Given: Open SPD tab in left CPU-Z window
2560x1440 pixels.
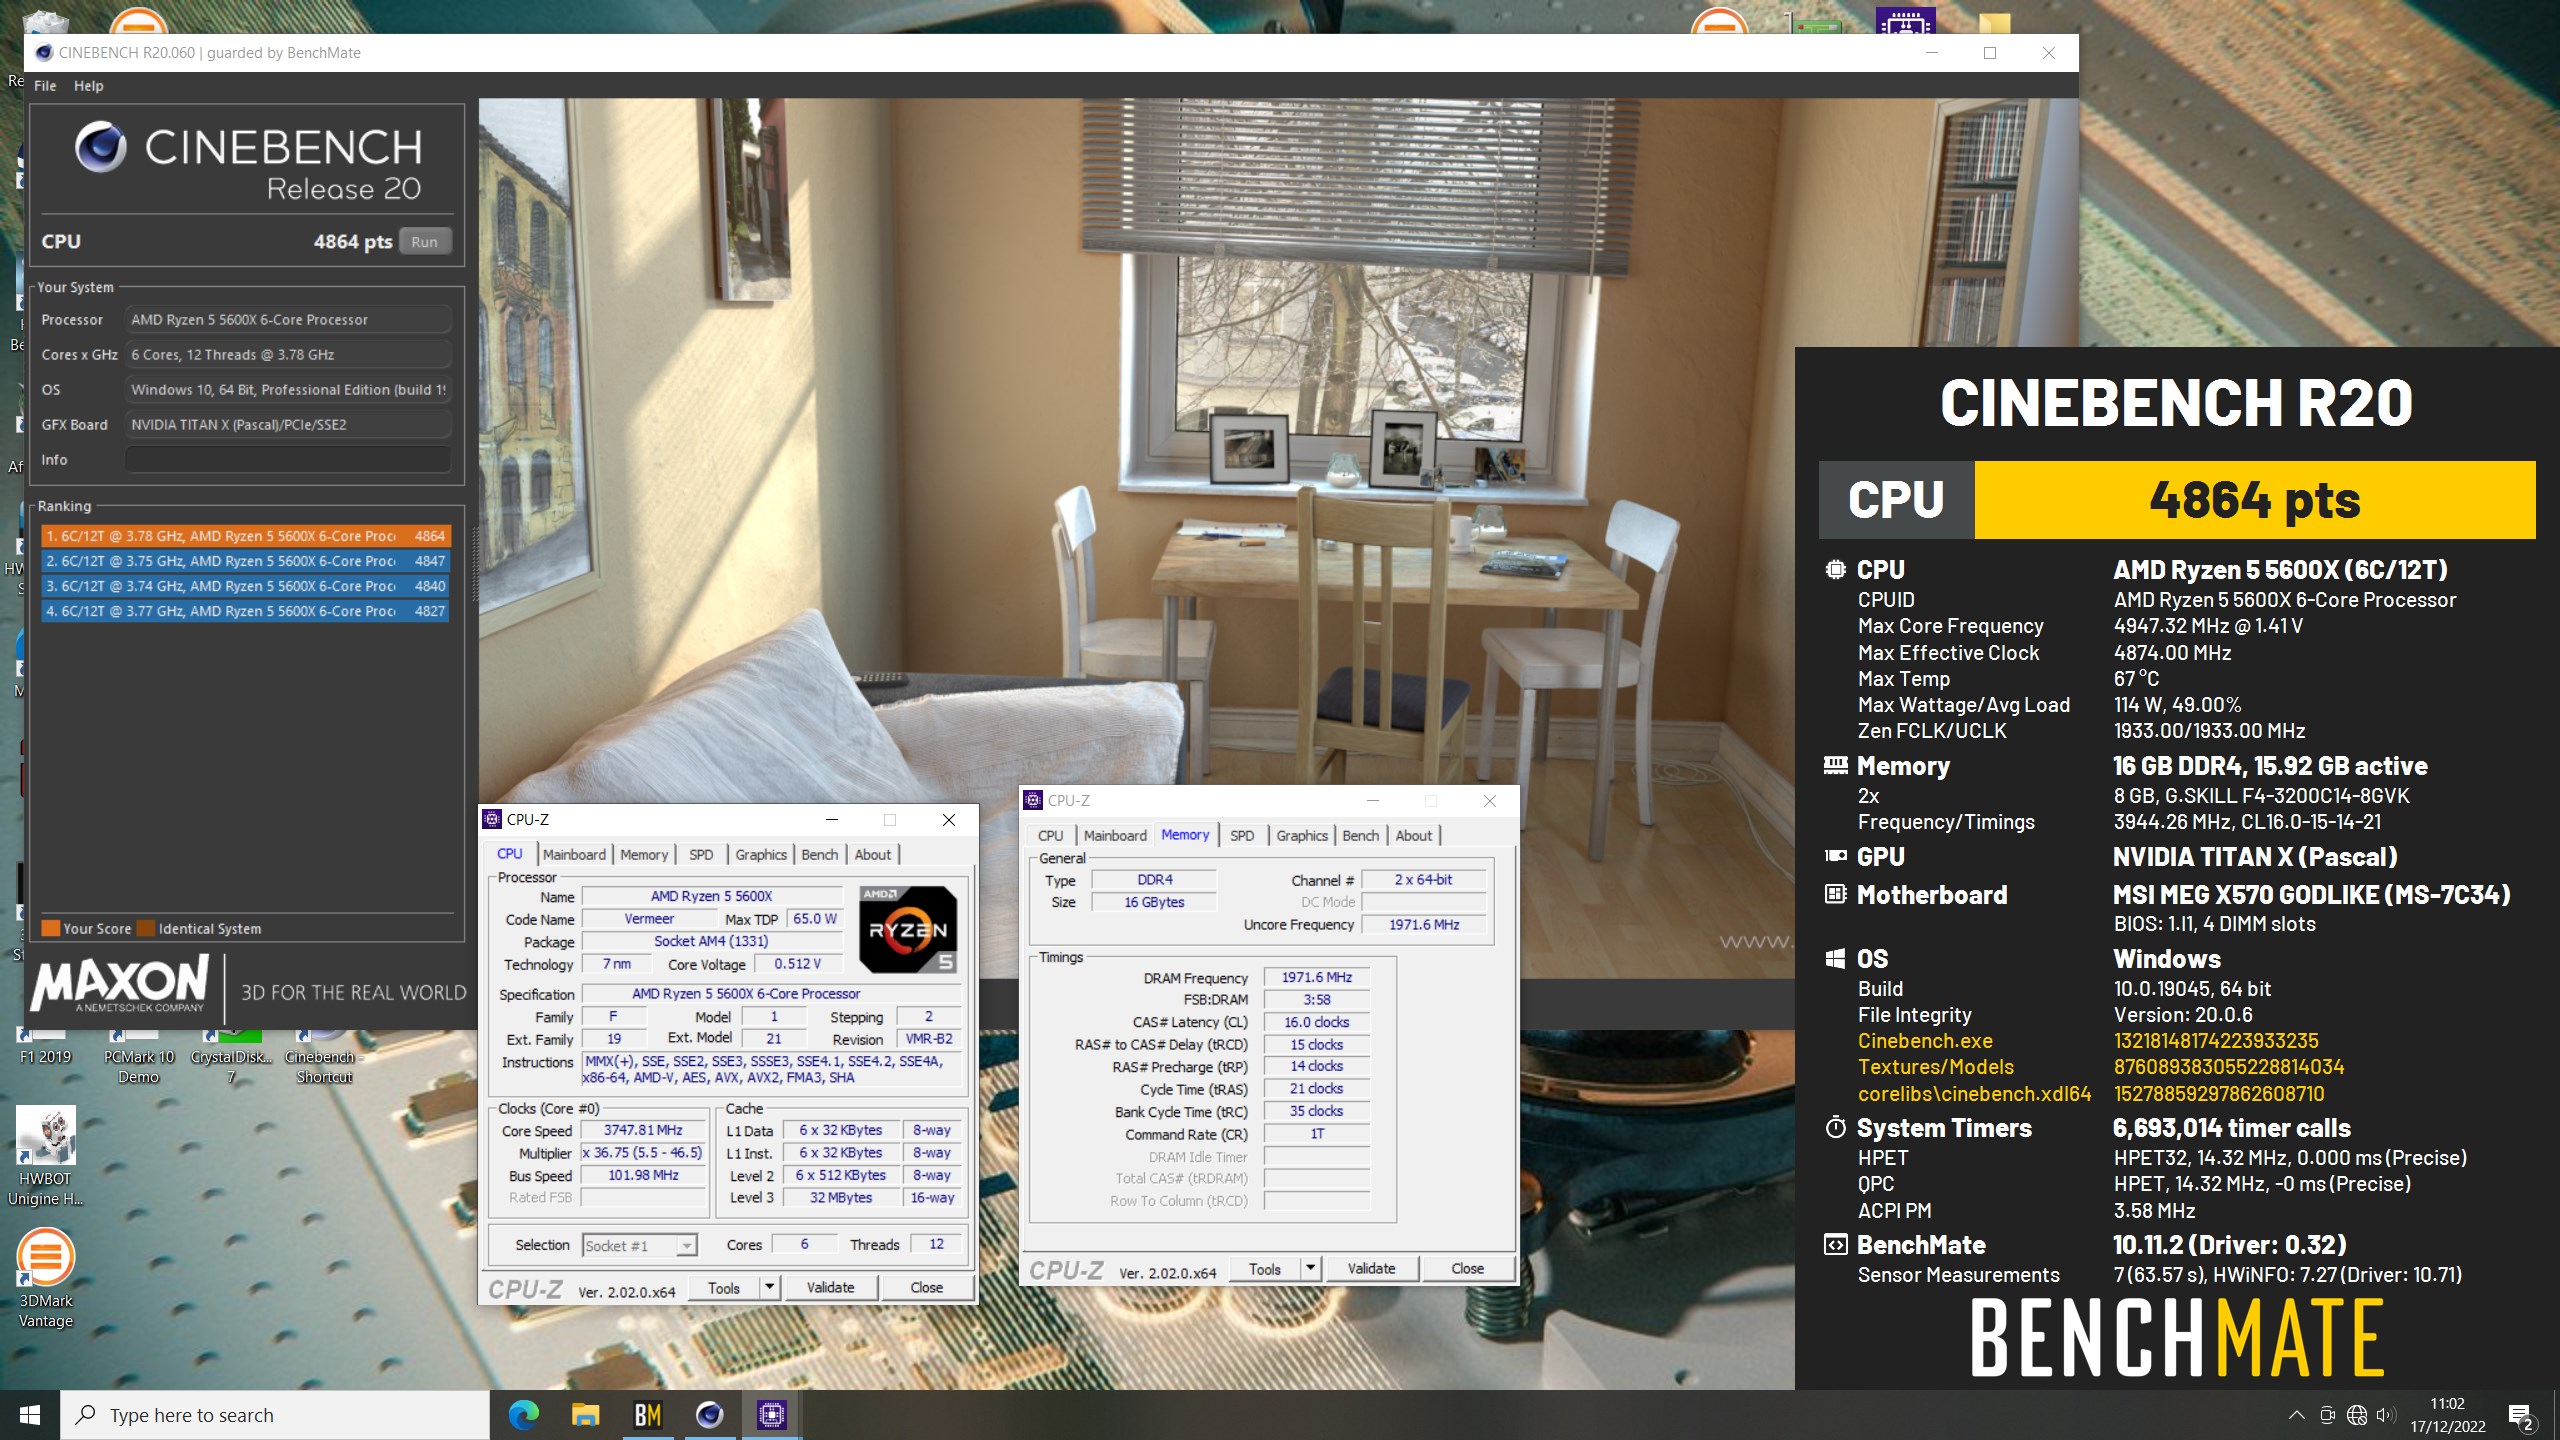Looking at the screenshot, I should (x=701, y=855).
